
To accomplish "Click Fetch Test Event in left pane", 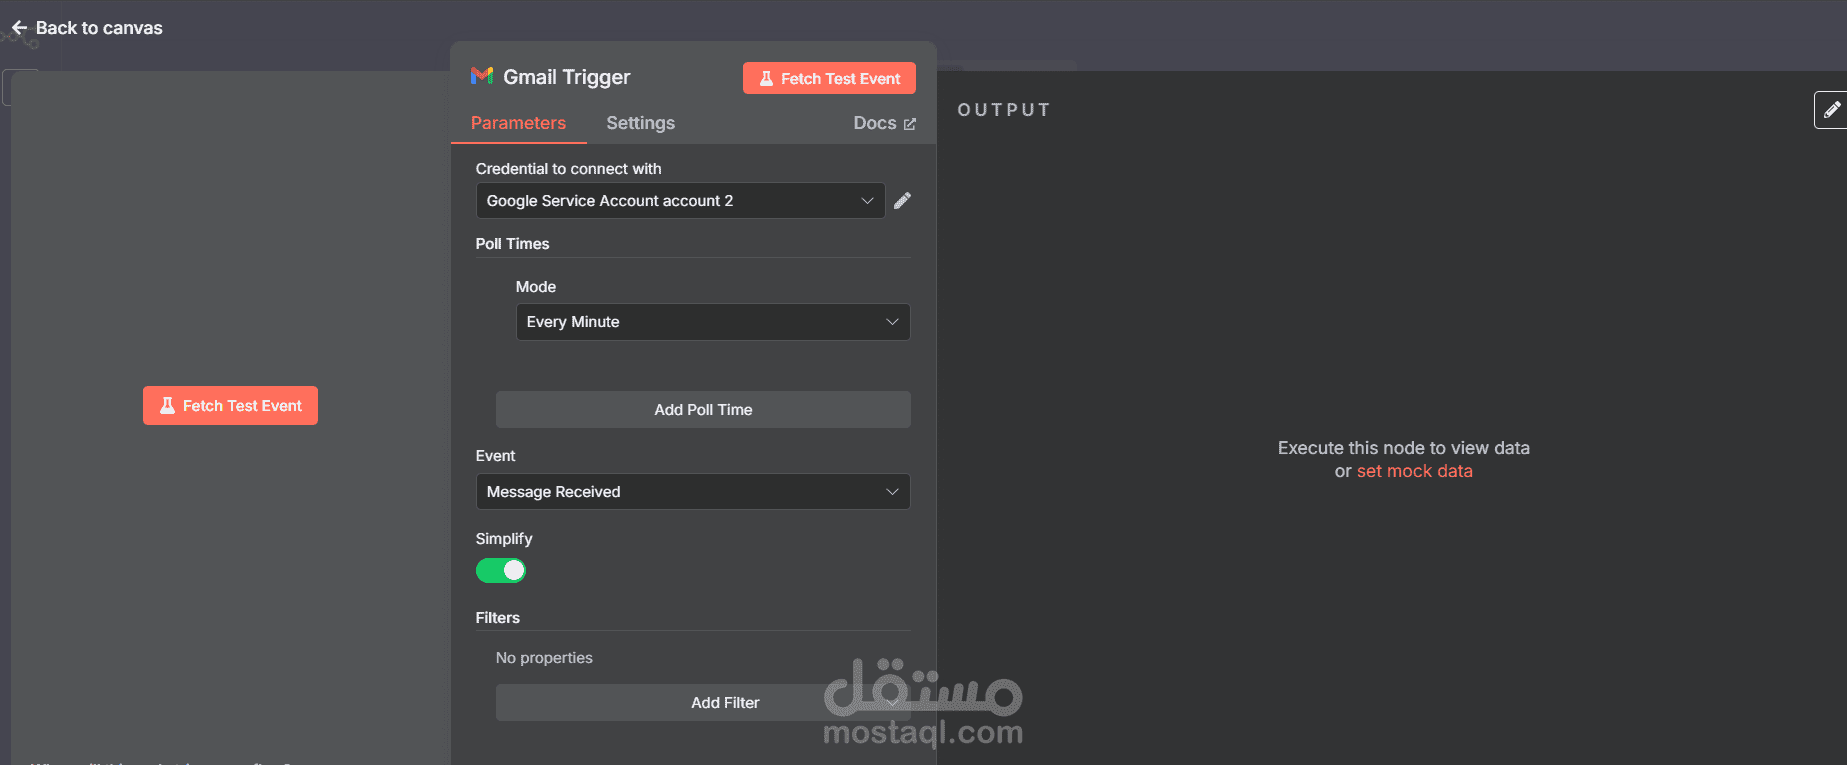I will 230,406.
